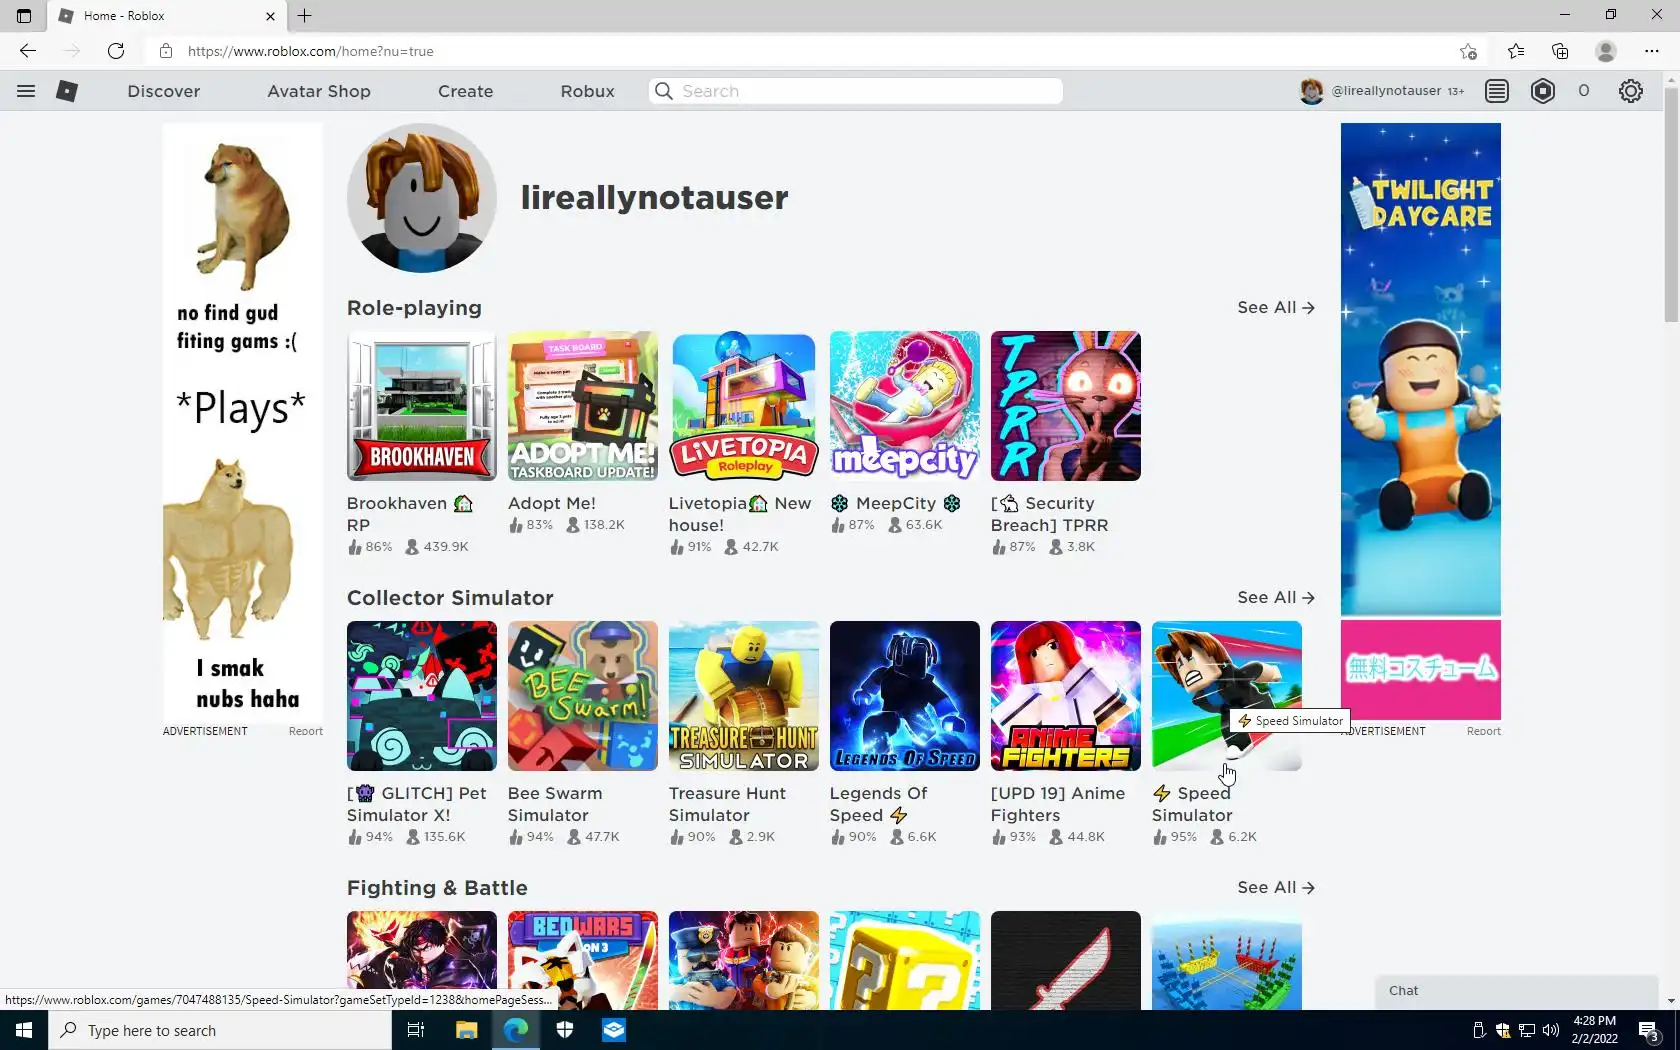Image resolution: width=1680 pixels, height=1050 pixels.
Task: Open Mail app on taskbar
Action: point(614,1030)
